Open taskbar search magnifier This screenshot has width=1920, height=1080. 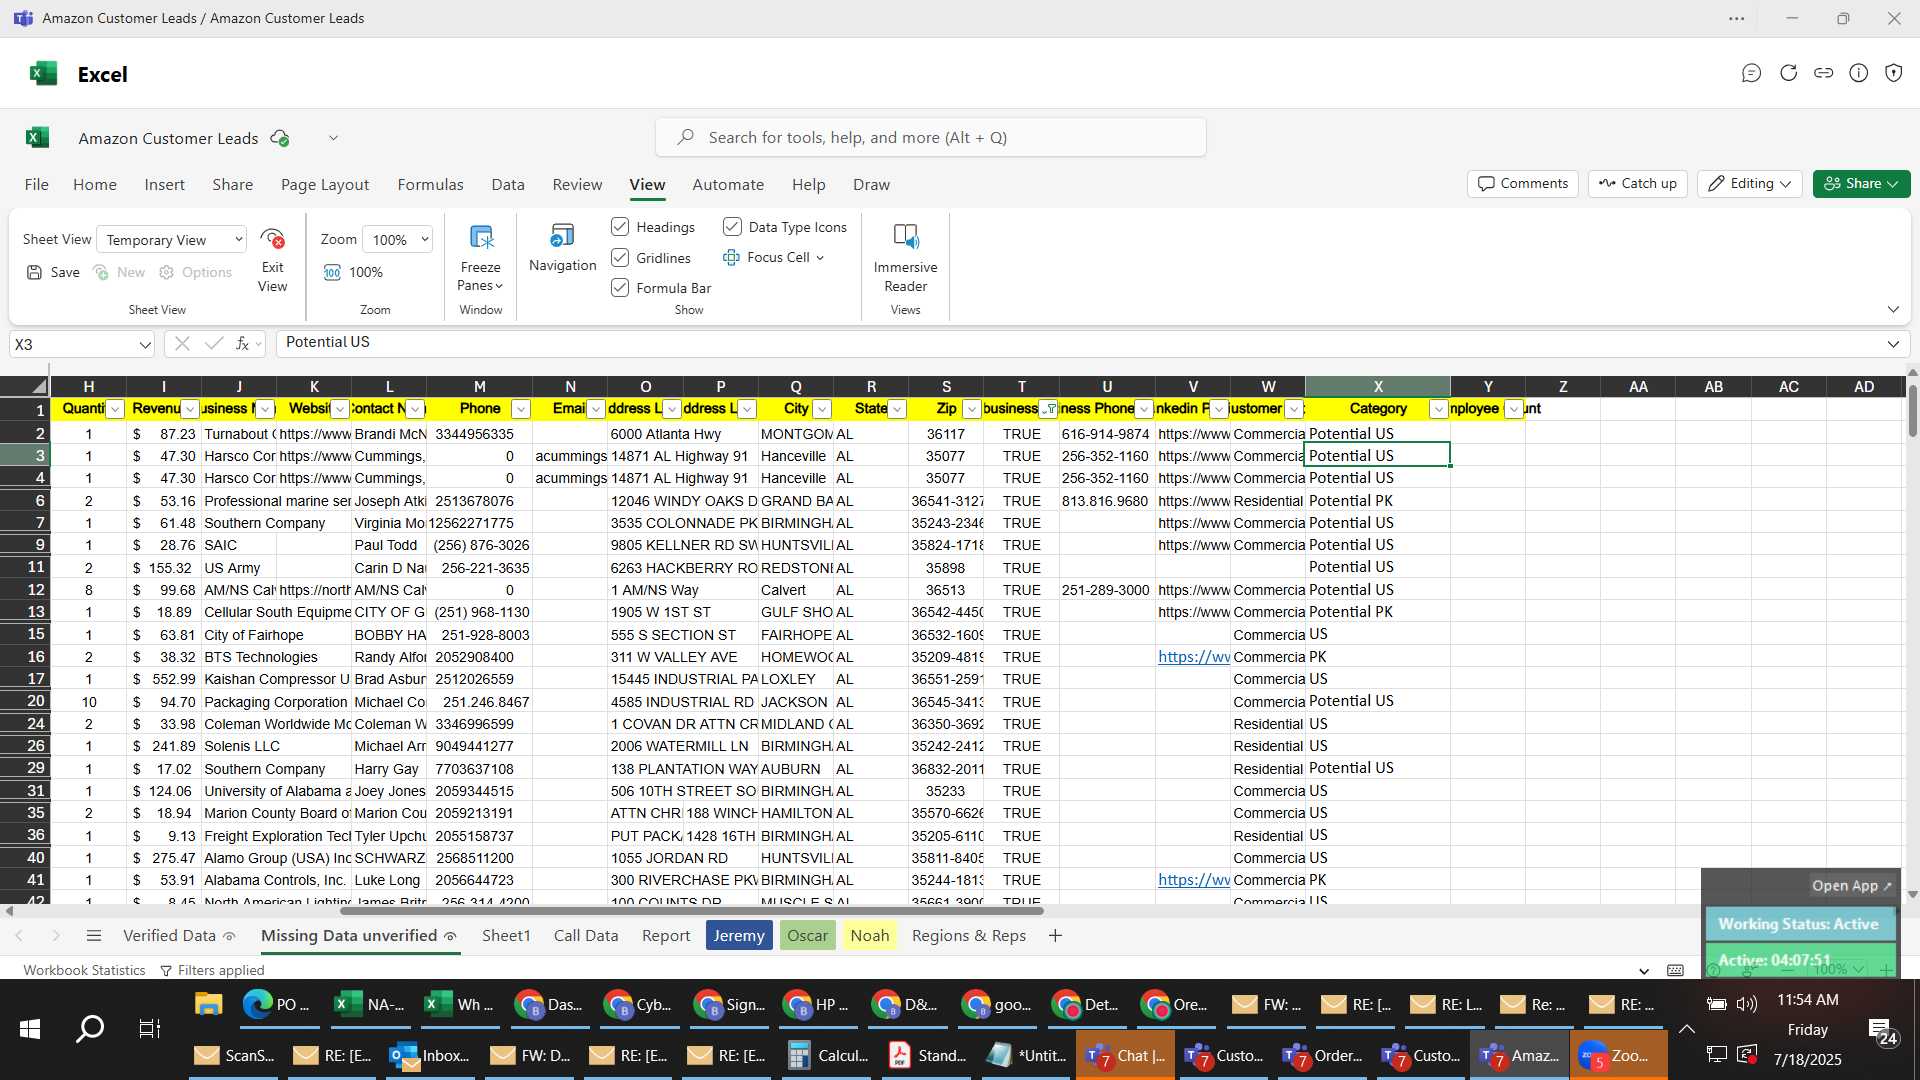(x=90, y=1028)
